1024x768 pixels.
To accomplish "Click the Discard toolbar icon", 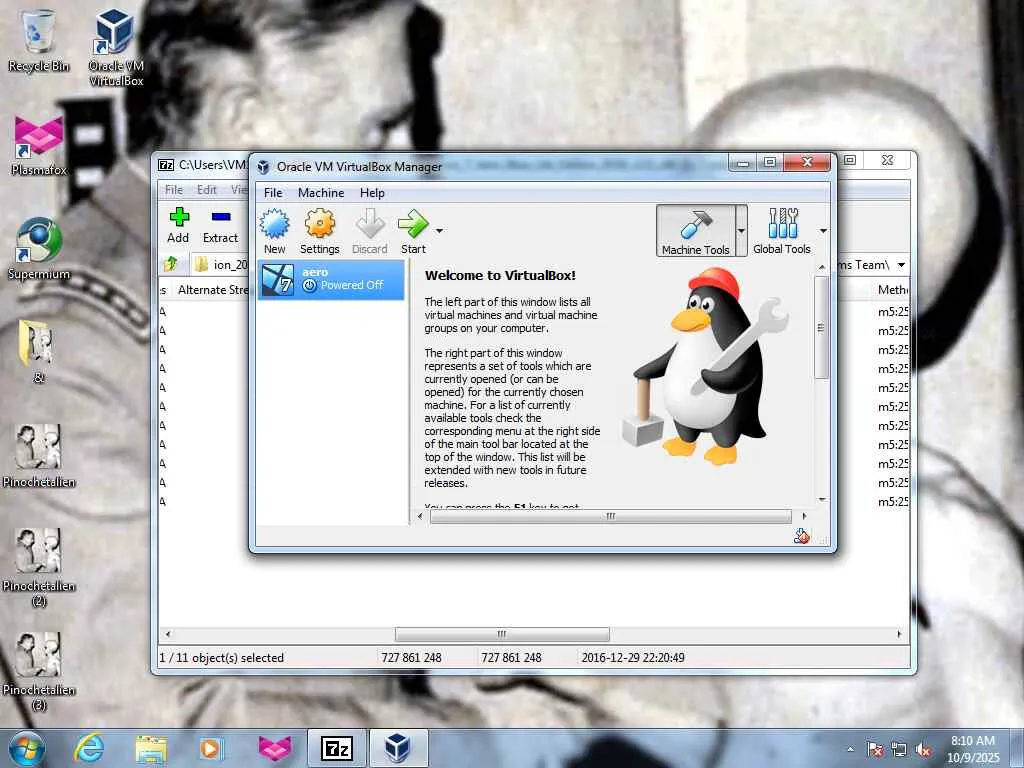I will click(370, 231).
